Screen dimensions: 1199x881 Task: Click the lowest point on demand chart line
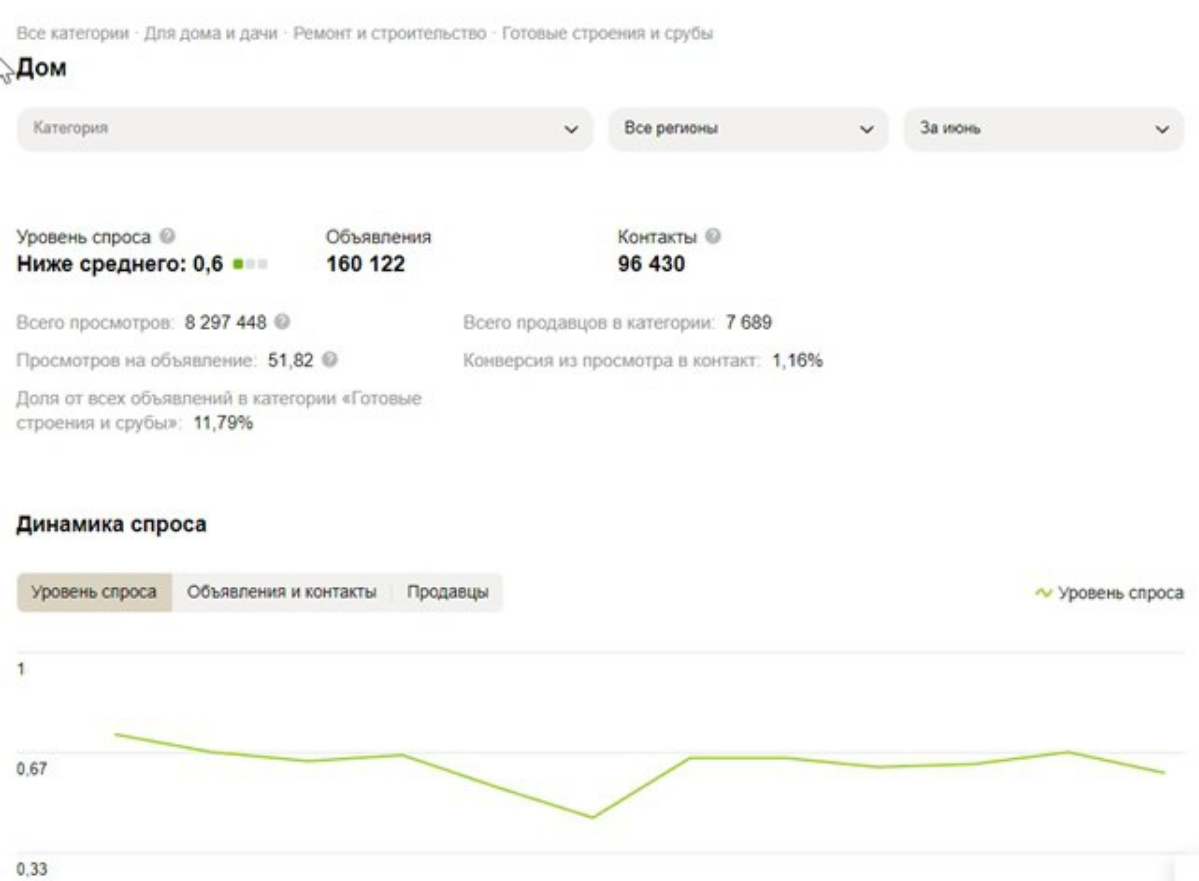coord(592,817)
